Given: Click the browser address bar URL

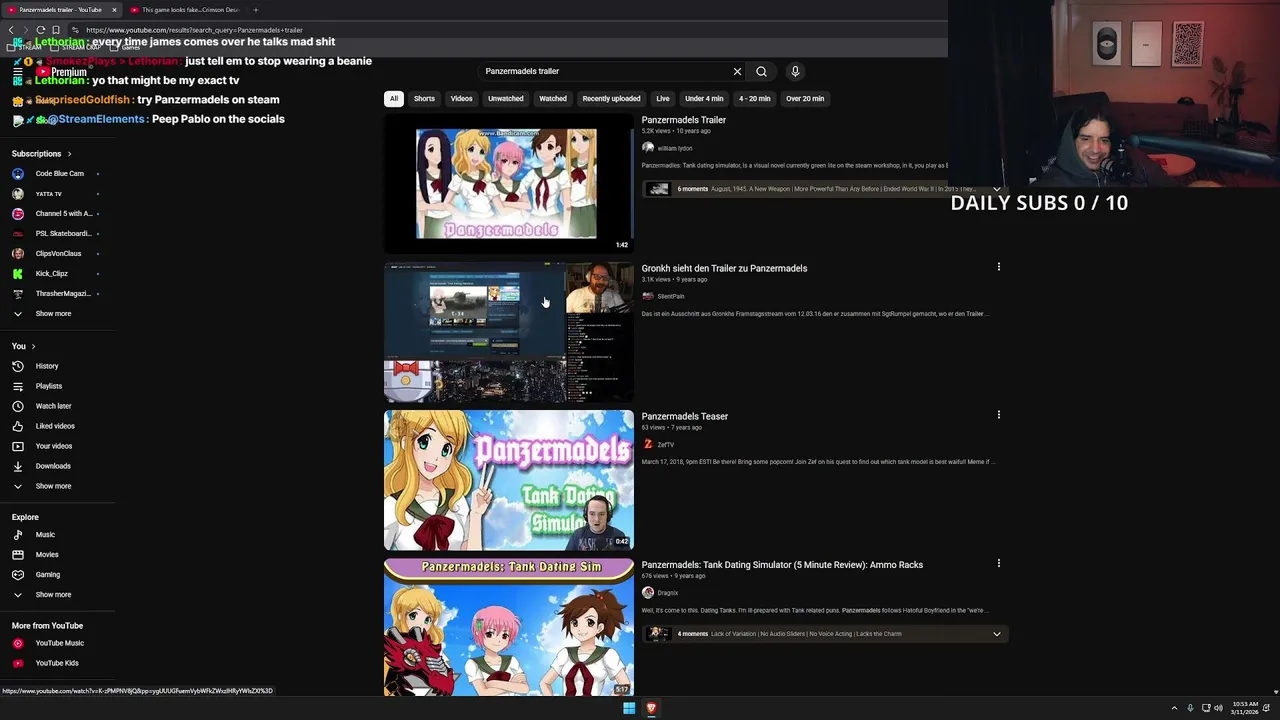Looking at the screenshot, I should click(194, 30).
